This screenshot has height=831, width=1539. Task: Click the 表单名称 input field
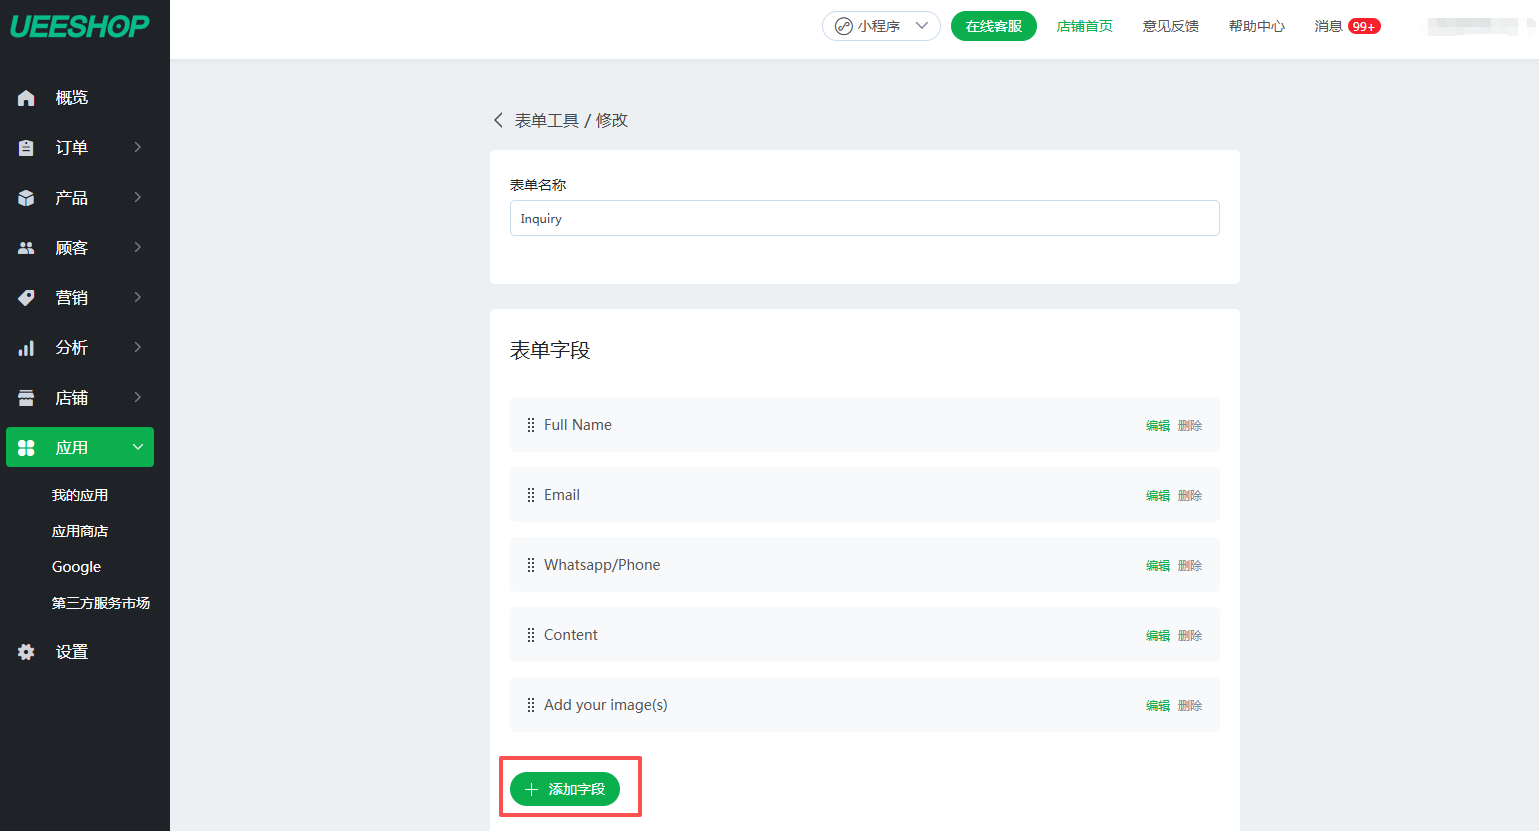pyautogui.click(x=864, y=218)
